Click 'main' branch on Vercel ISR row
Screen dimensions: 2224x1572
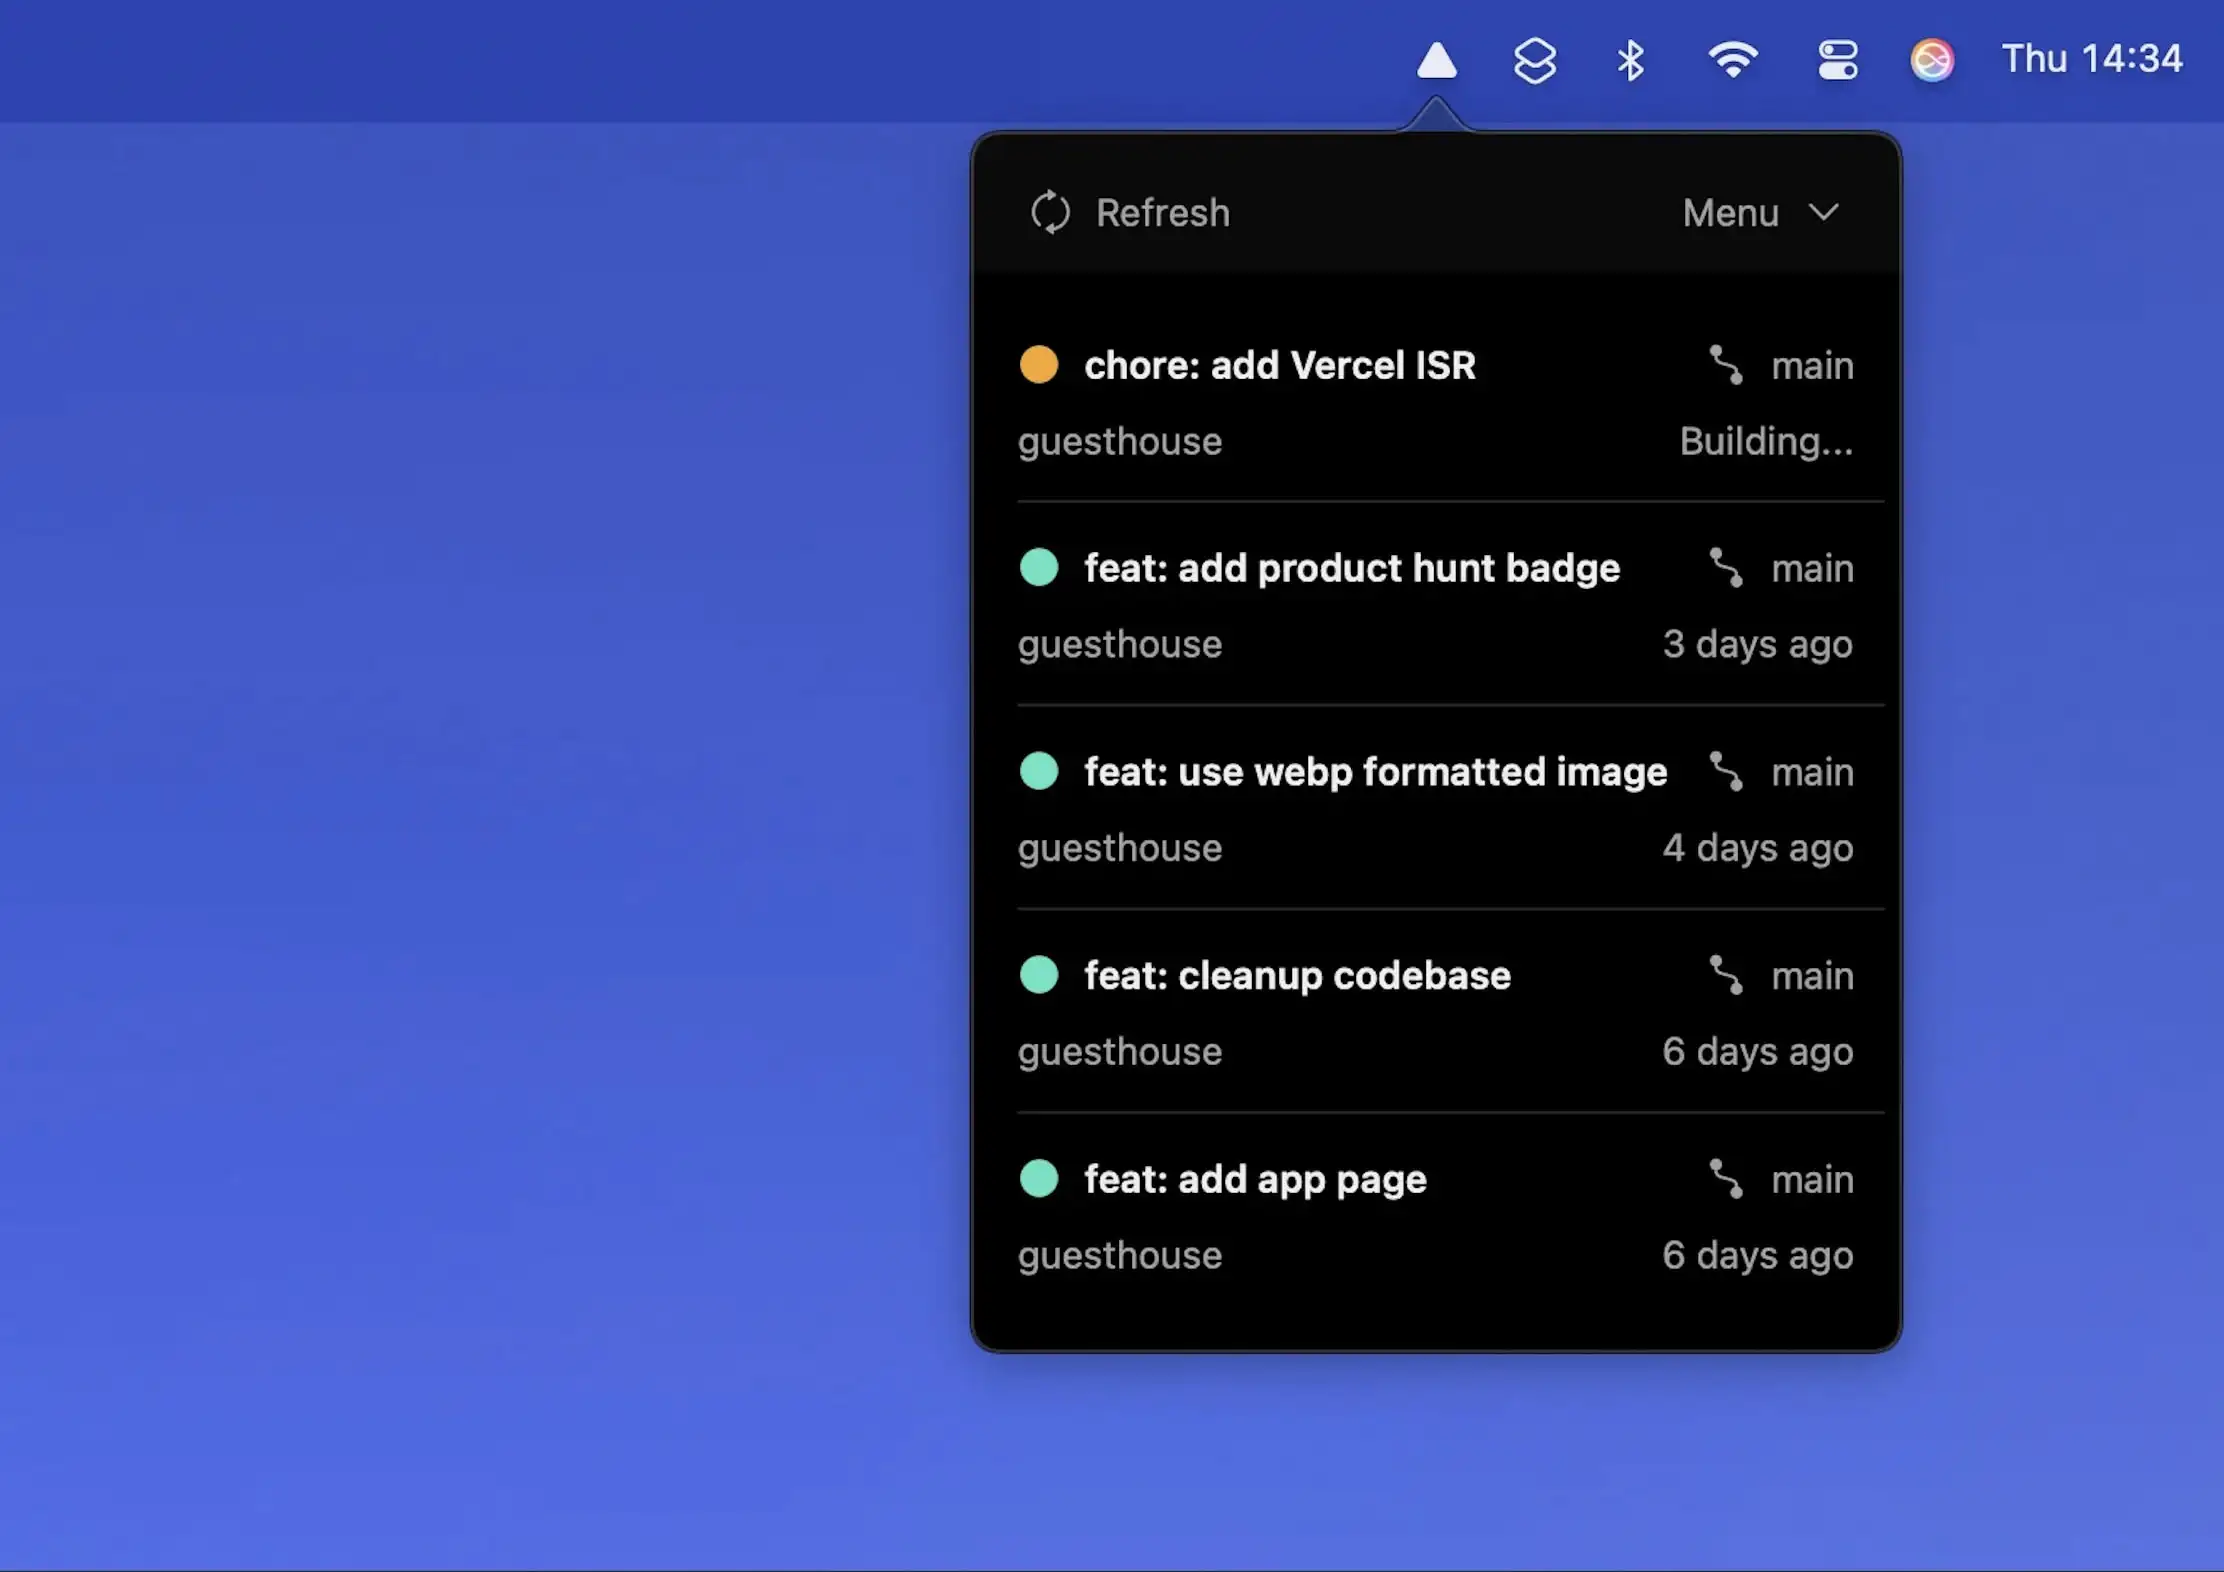pyautogui.click(x=1812, y=367)
